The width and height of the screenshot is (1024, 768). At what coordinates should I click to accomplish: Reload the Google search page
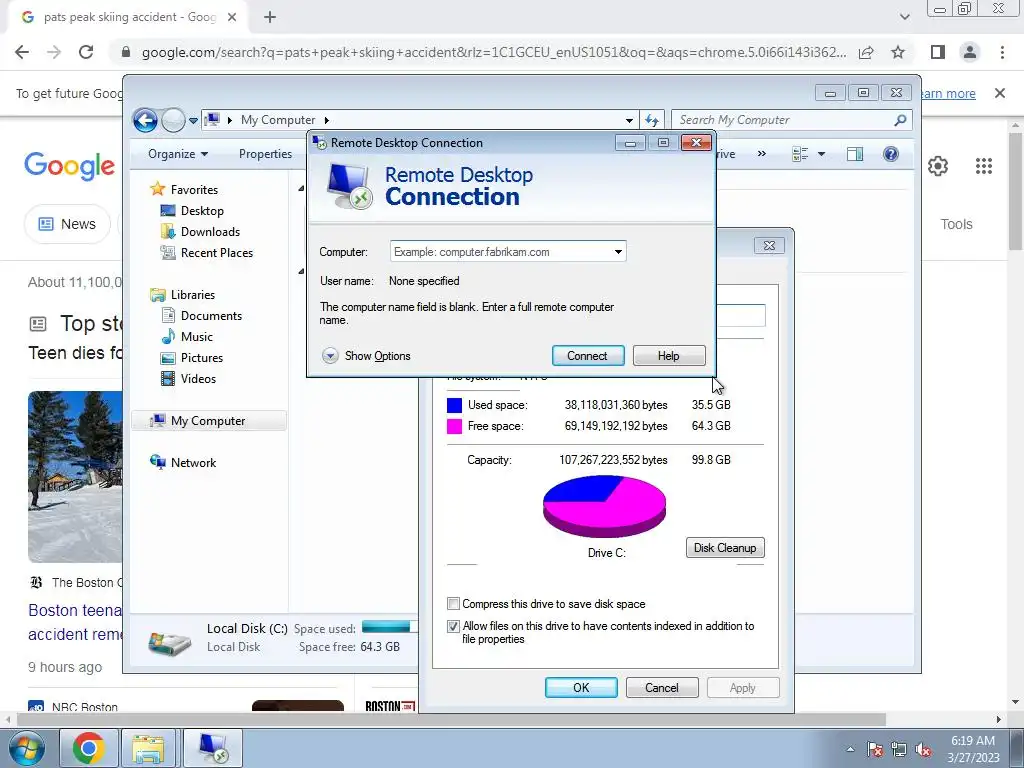coord(86,52)
